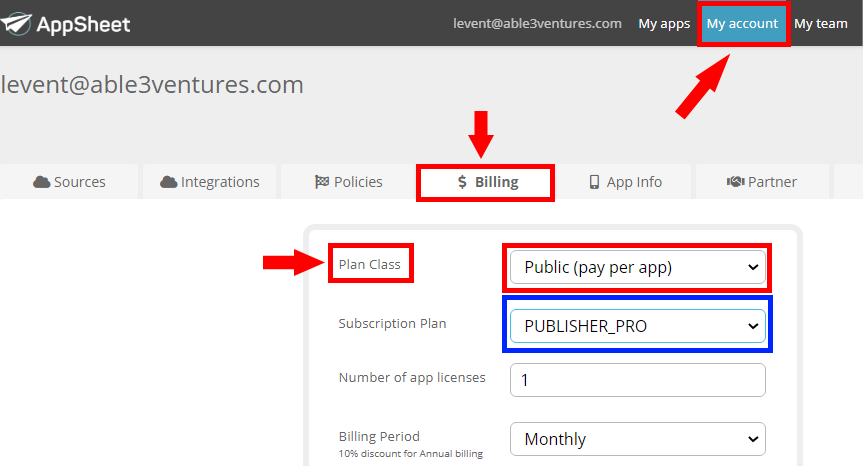Open the My team page
This screenshot has height=466, width=863.
coord(821,24)
